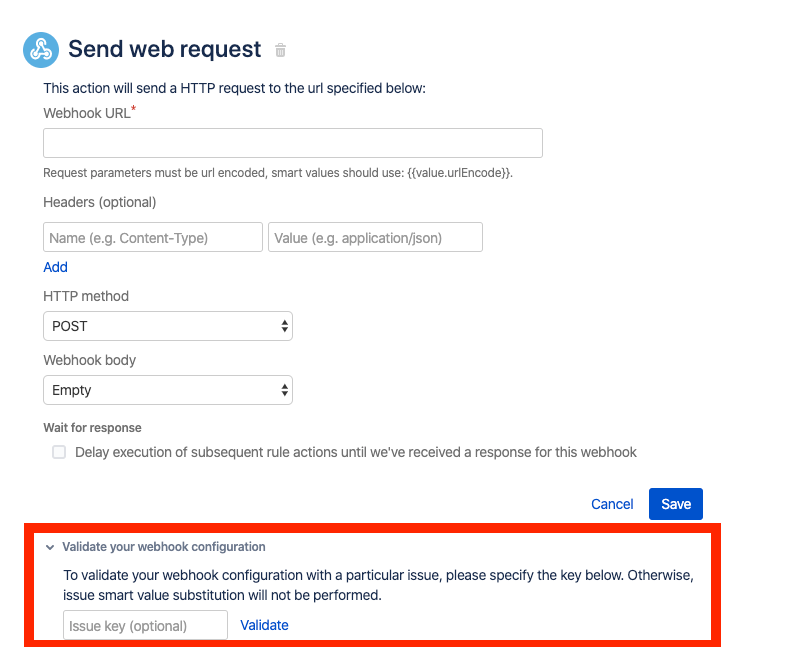This screenshot has height=647, width=802.
Task: Click the Send web request title
Action: [x=165, y=49]
